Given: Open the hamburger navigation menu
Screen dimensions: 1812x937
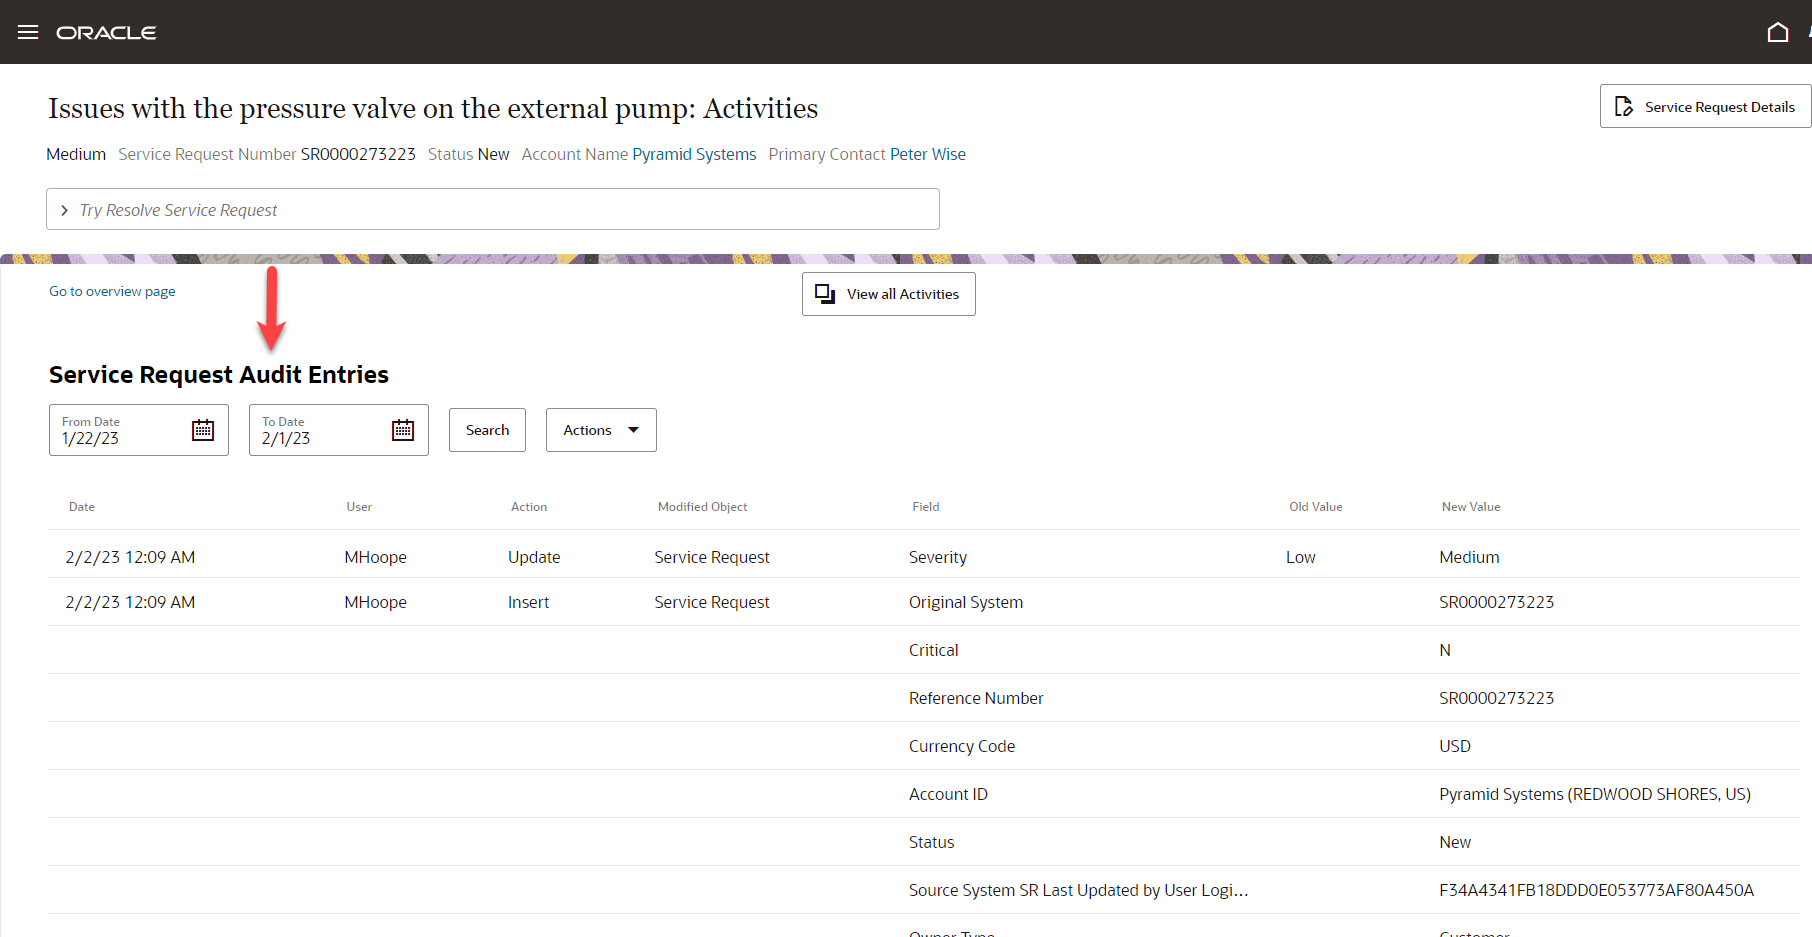Looking at the screenshot, I should [x=28, y=32].
